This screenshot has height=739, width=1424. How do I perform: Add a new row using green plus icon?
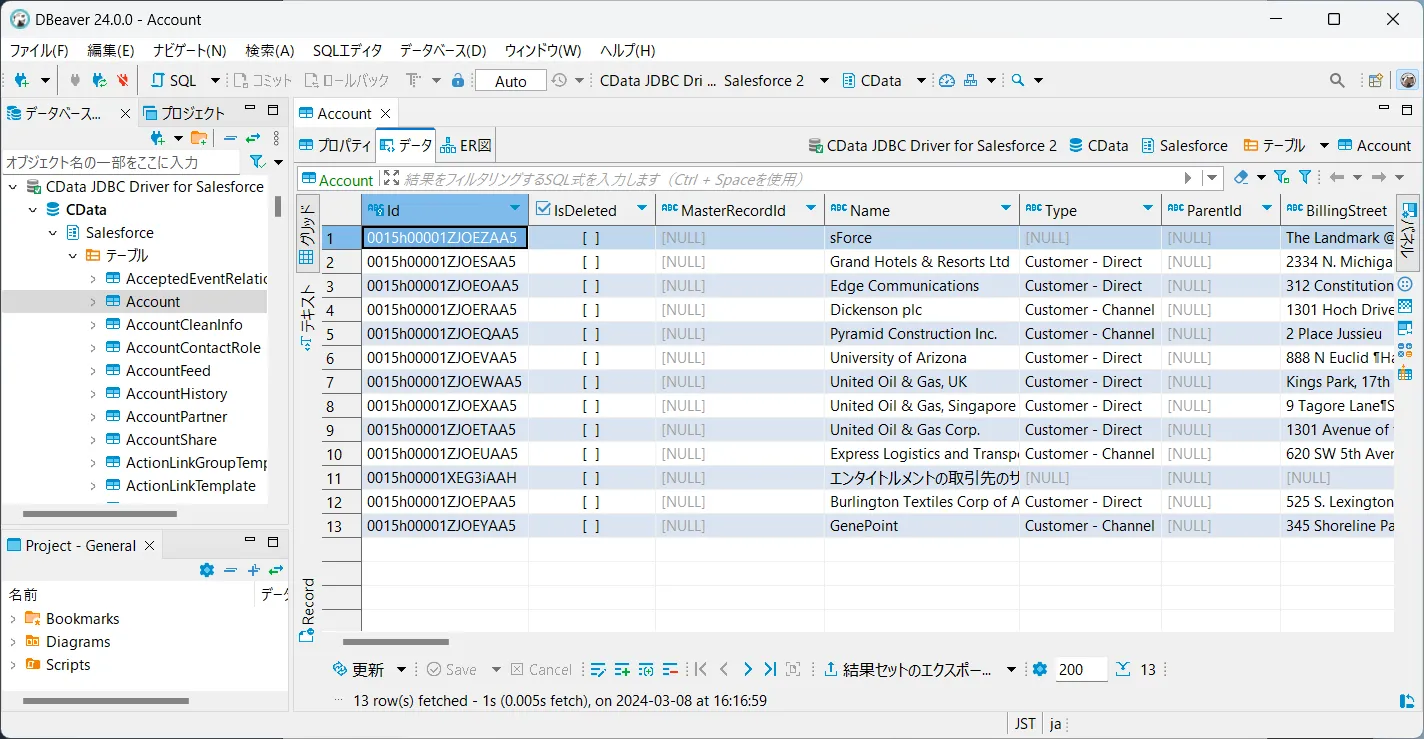(621, 669)
